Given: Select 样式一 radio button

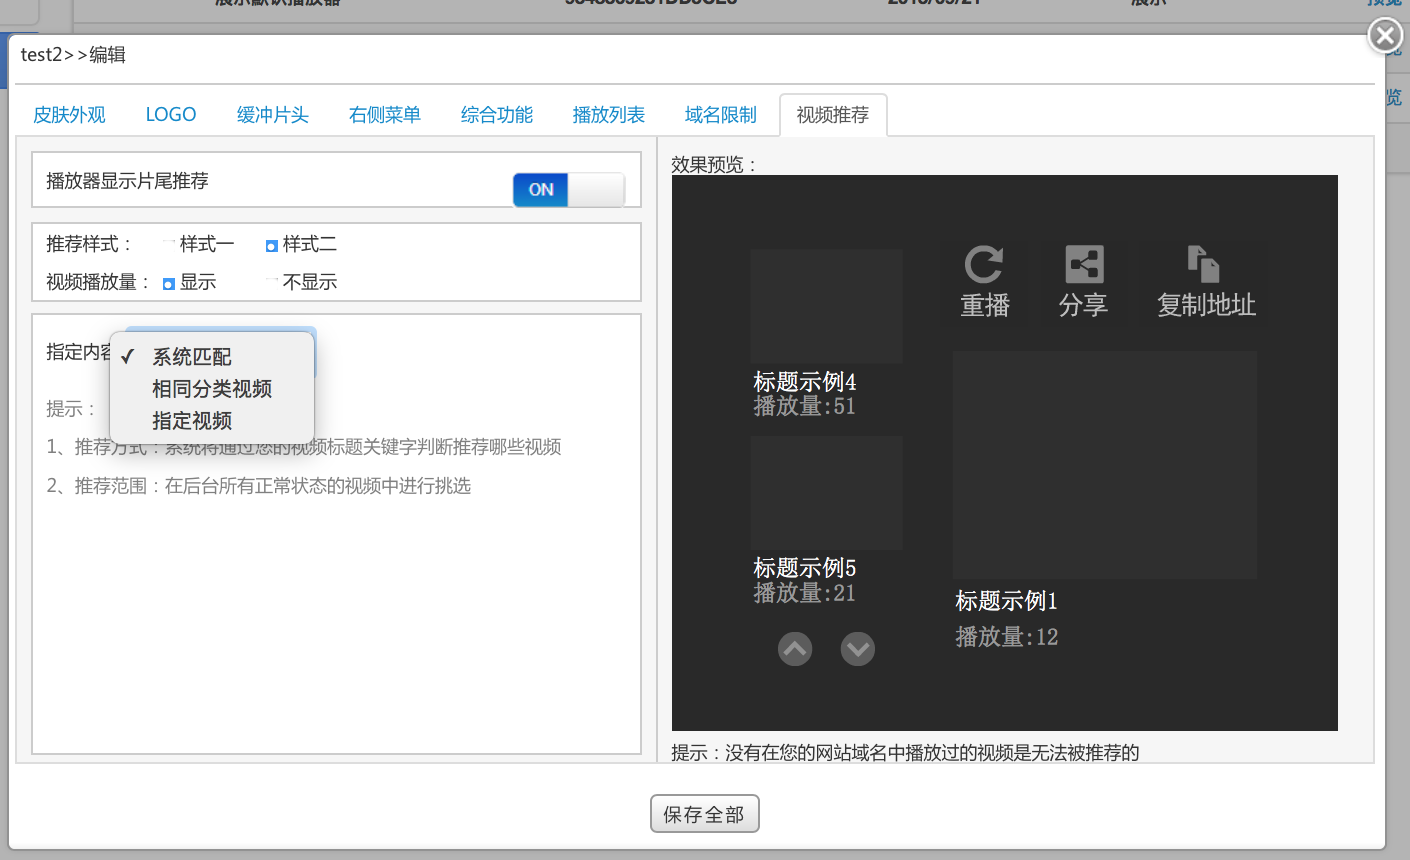Looking at the screenshot, I should (x=168, y=244).
